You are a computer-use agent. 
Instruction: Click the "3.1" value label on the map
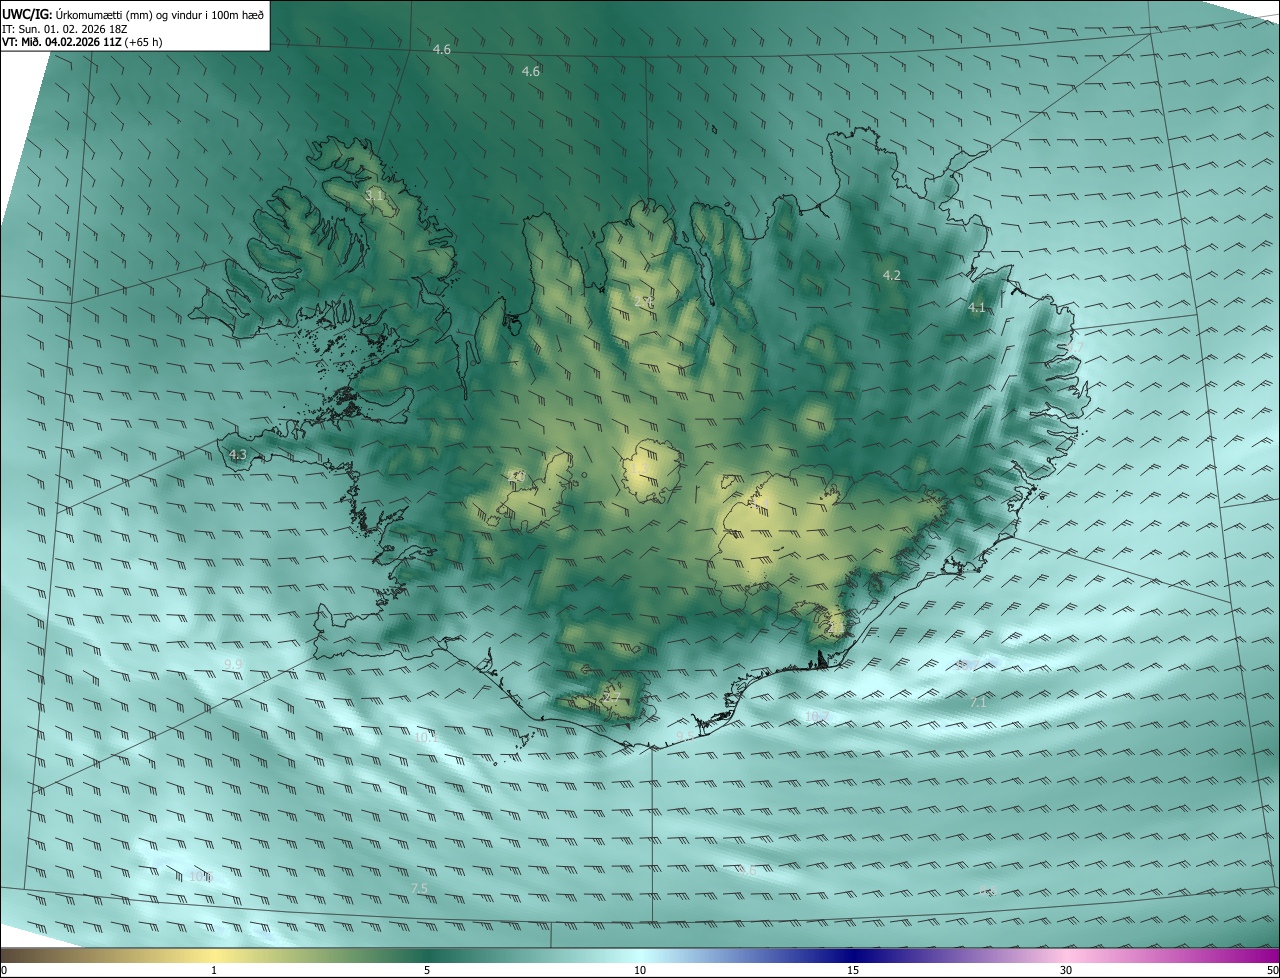[375, 196]
